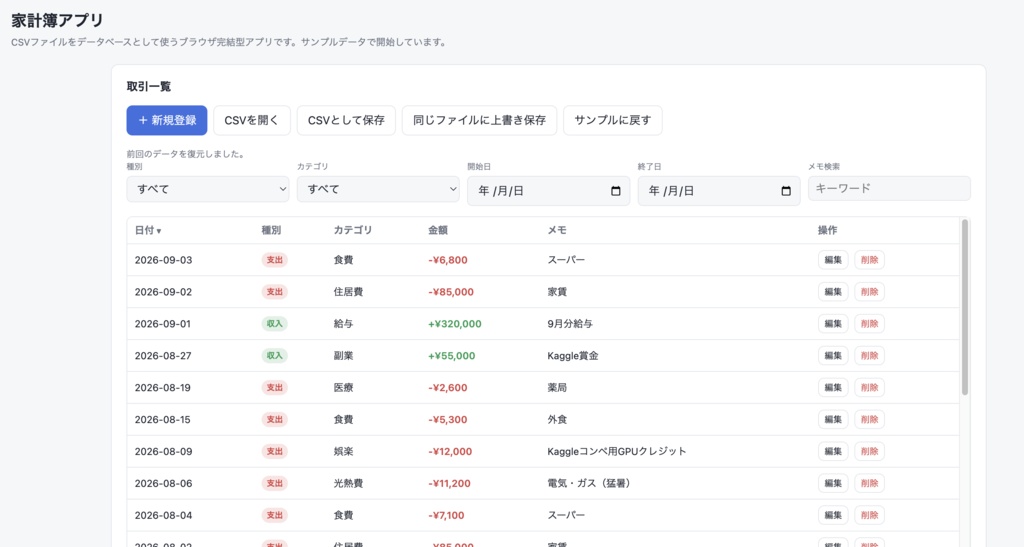1024x547 pixels.
Task: Click the 新規登録 button
Action: (x=167, y=121)
